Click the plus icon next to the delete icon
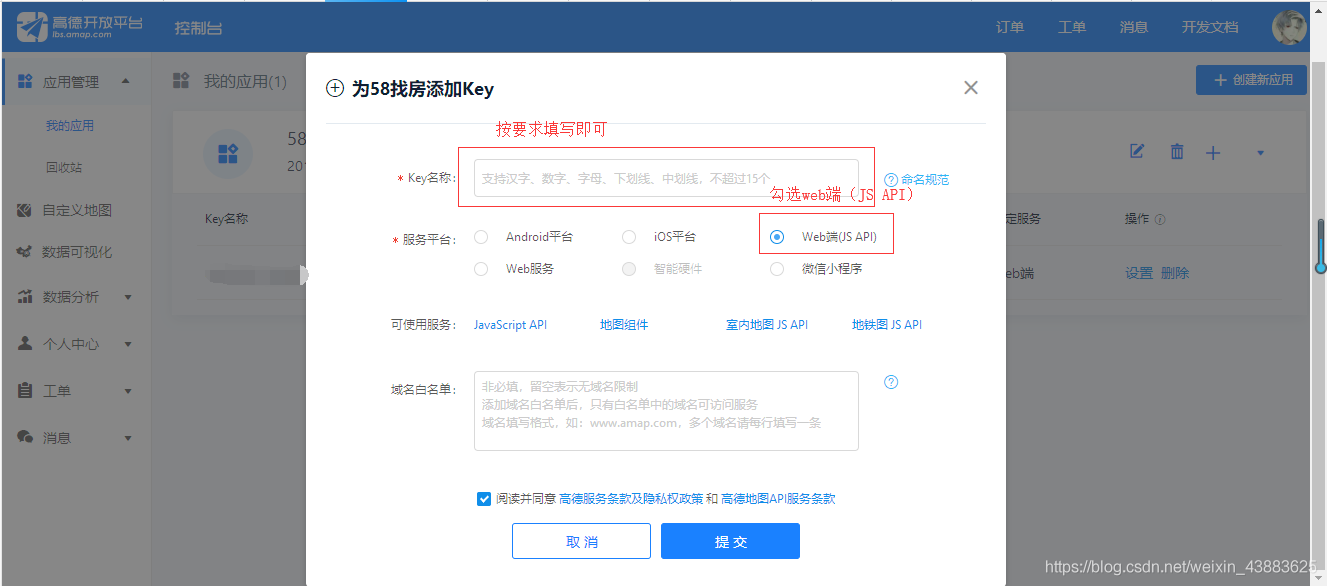The image size is (1327, 586). [1213, 152]
